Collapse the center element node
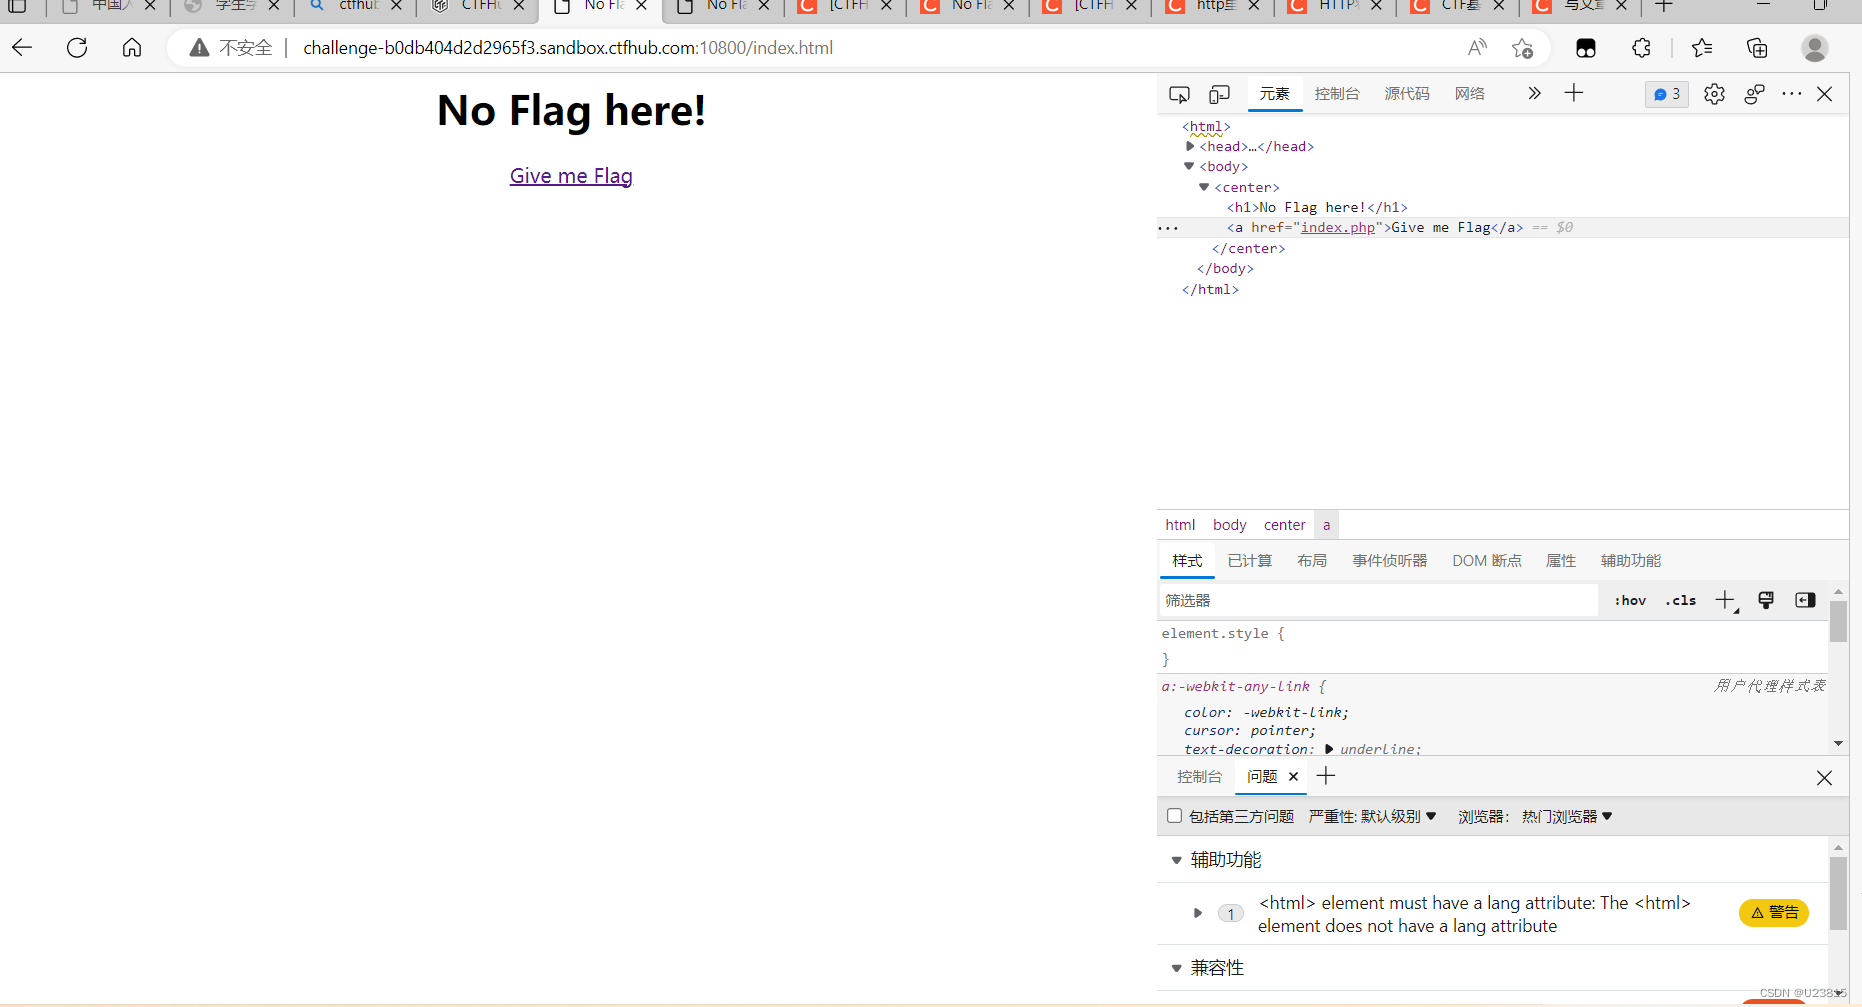Viewport: 1862px width, 1007px height. click(1204, 187)
